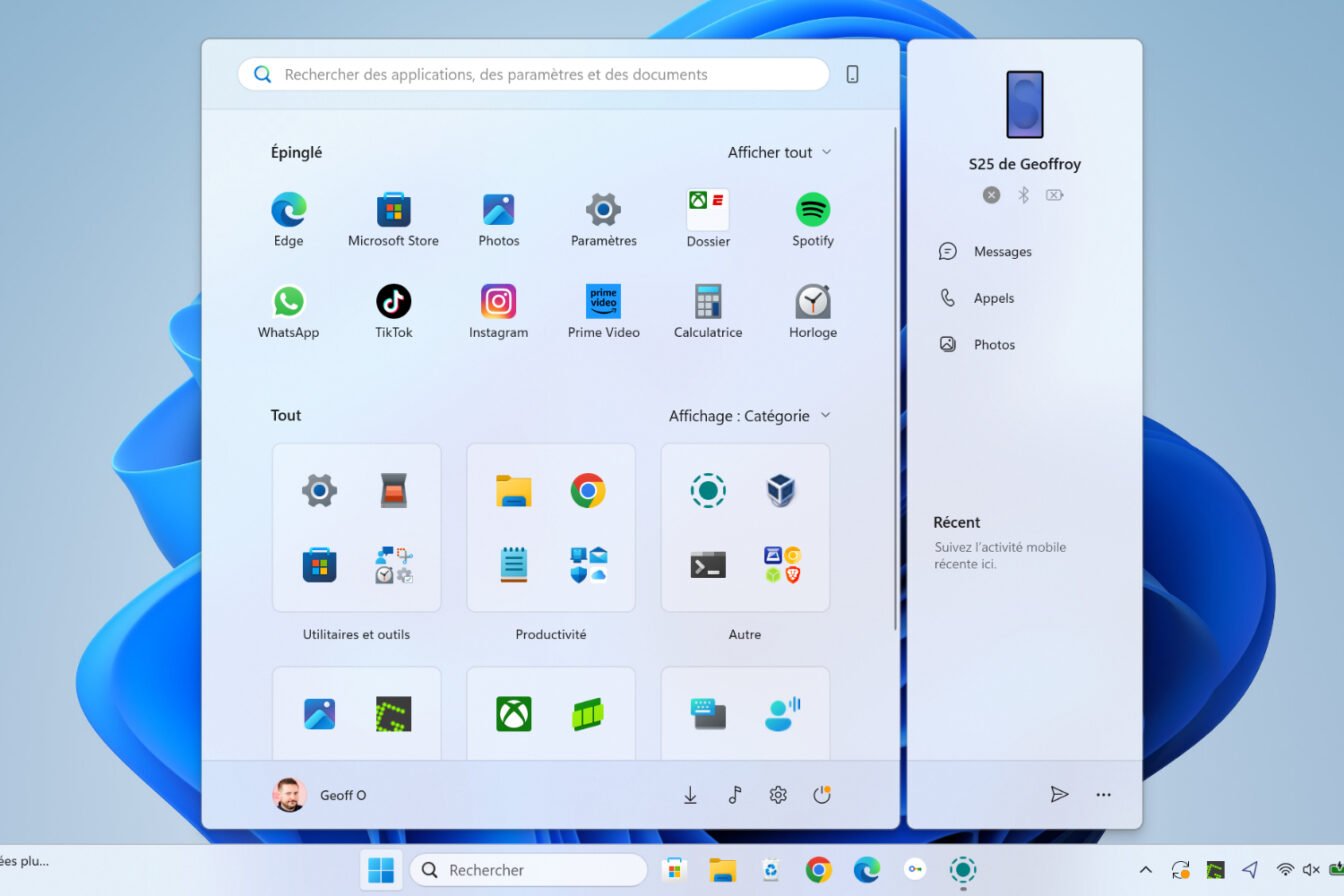Toggle Do Not Disturb on the connected phone
The image size is (1344, 896).
click(991, 195)
